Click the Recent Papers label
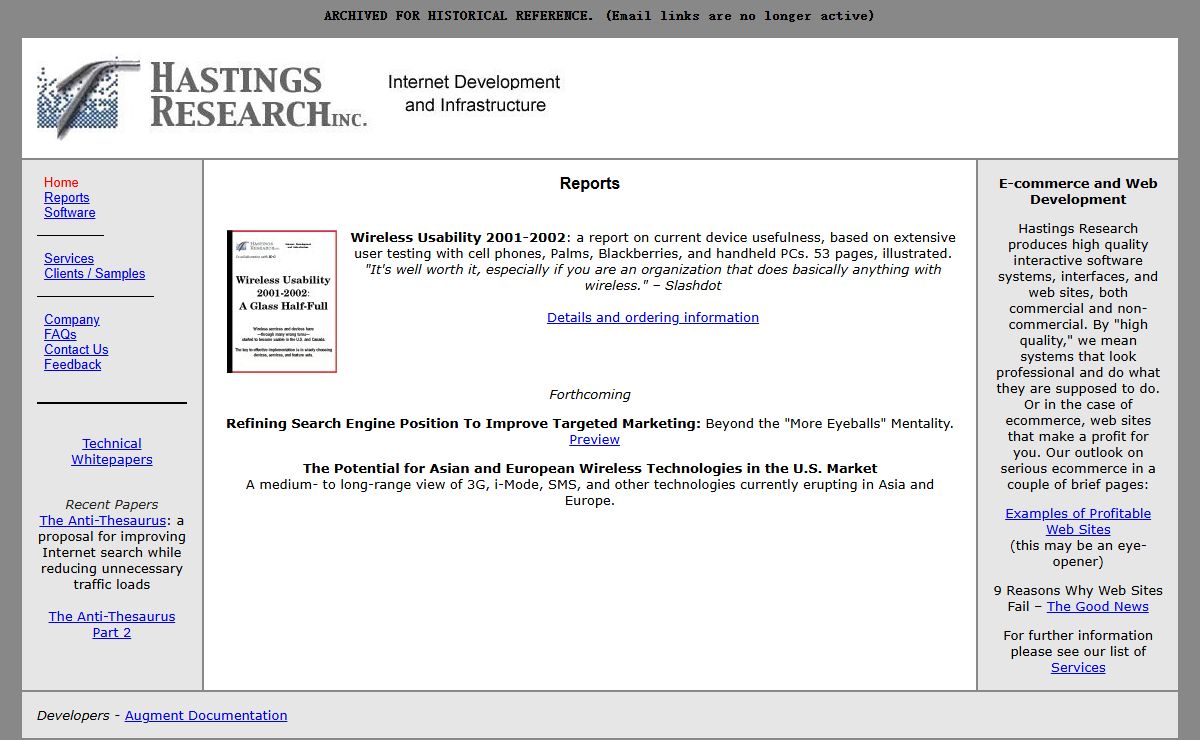The width and height of the screenshot is (1200, 740). click(112, 504)
